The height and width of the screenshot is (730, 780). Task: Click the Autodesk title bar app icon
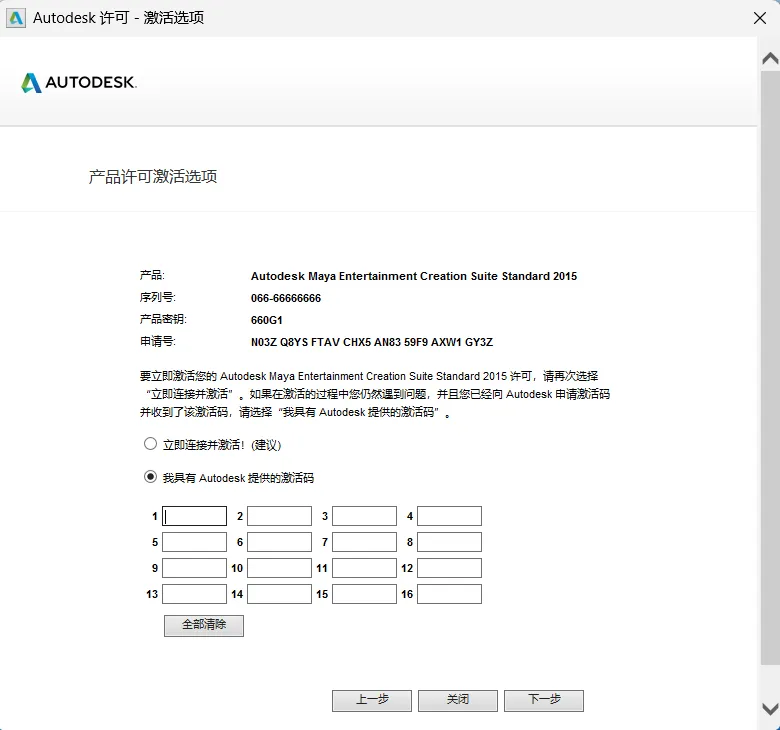pos(16,18)
